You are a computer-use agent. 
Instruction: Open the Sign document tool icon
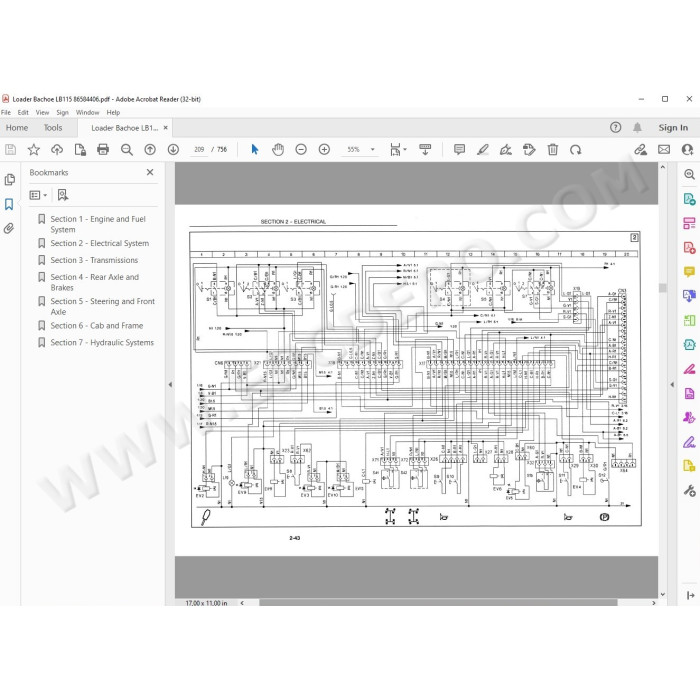506,150
